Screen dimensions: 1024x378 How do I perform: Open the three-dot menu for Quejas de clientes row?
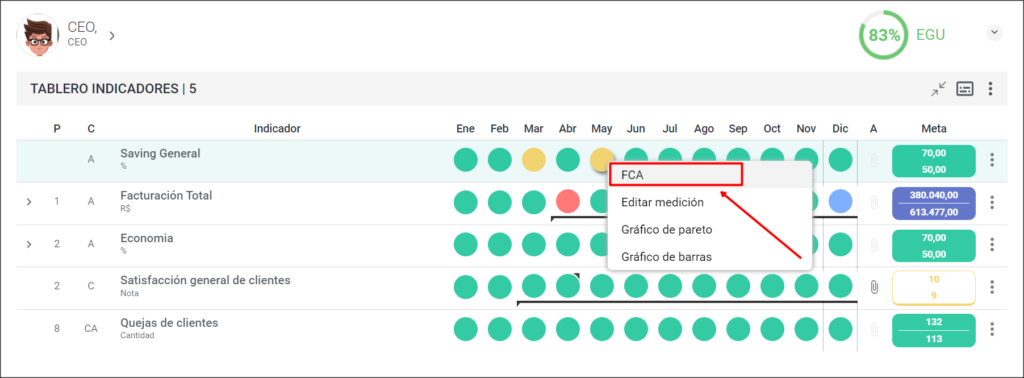coord(992,329)
